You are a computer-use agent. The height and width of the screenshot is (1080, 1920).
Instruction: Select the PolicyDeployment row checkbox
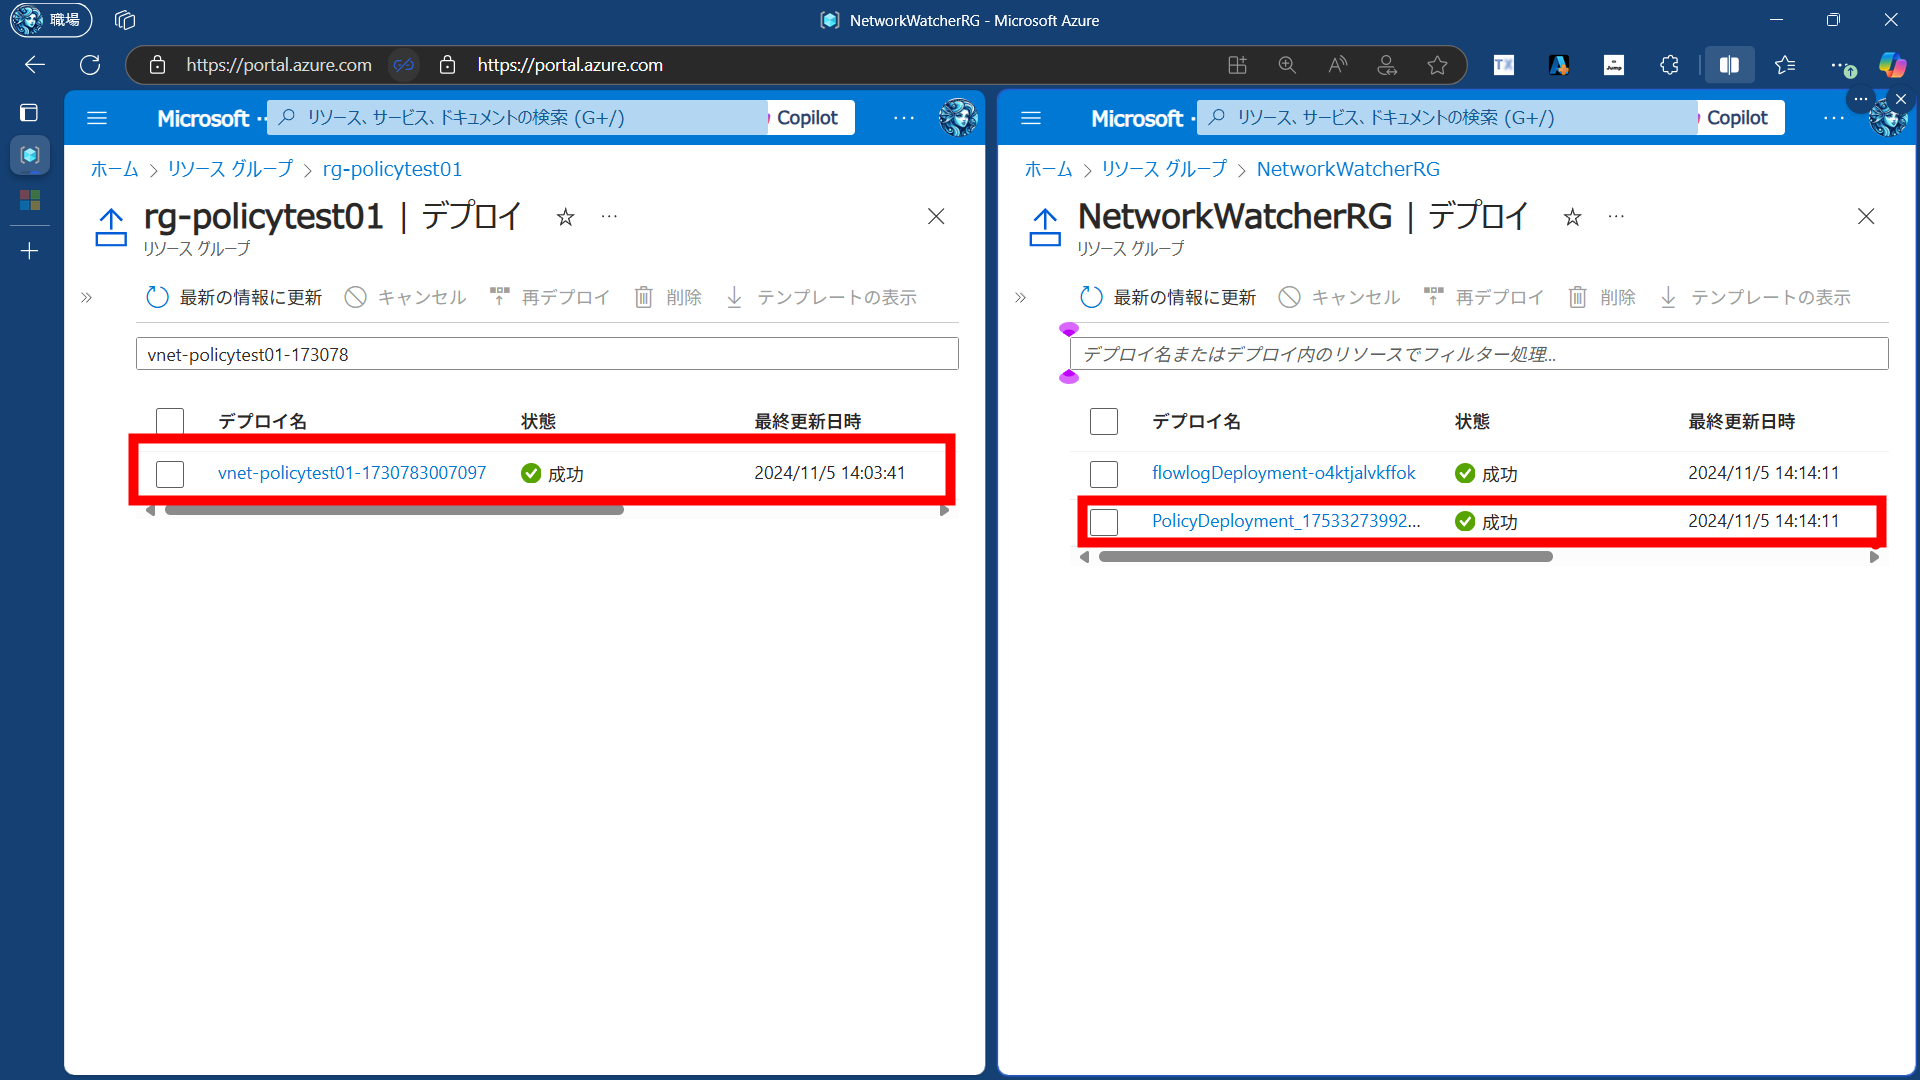[x=1104, y=522]
